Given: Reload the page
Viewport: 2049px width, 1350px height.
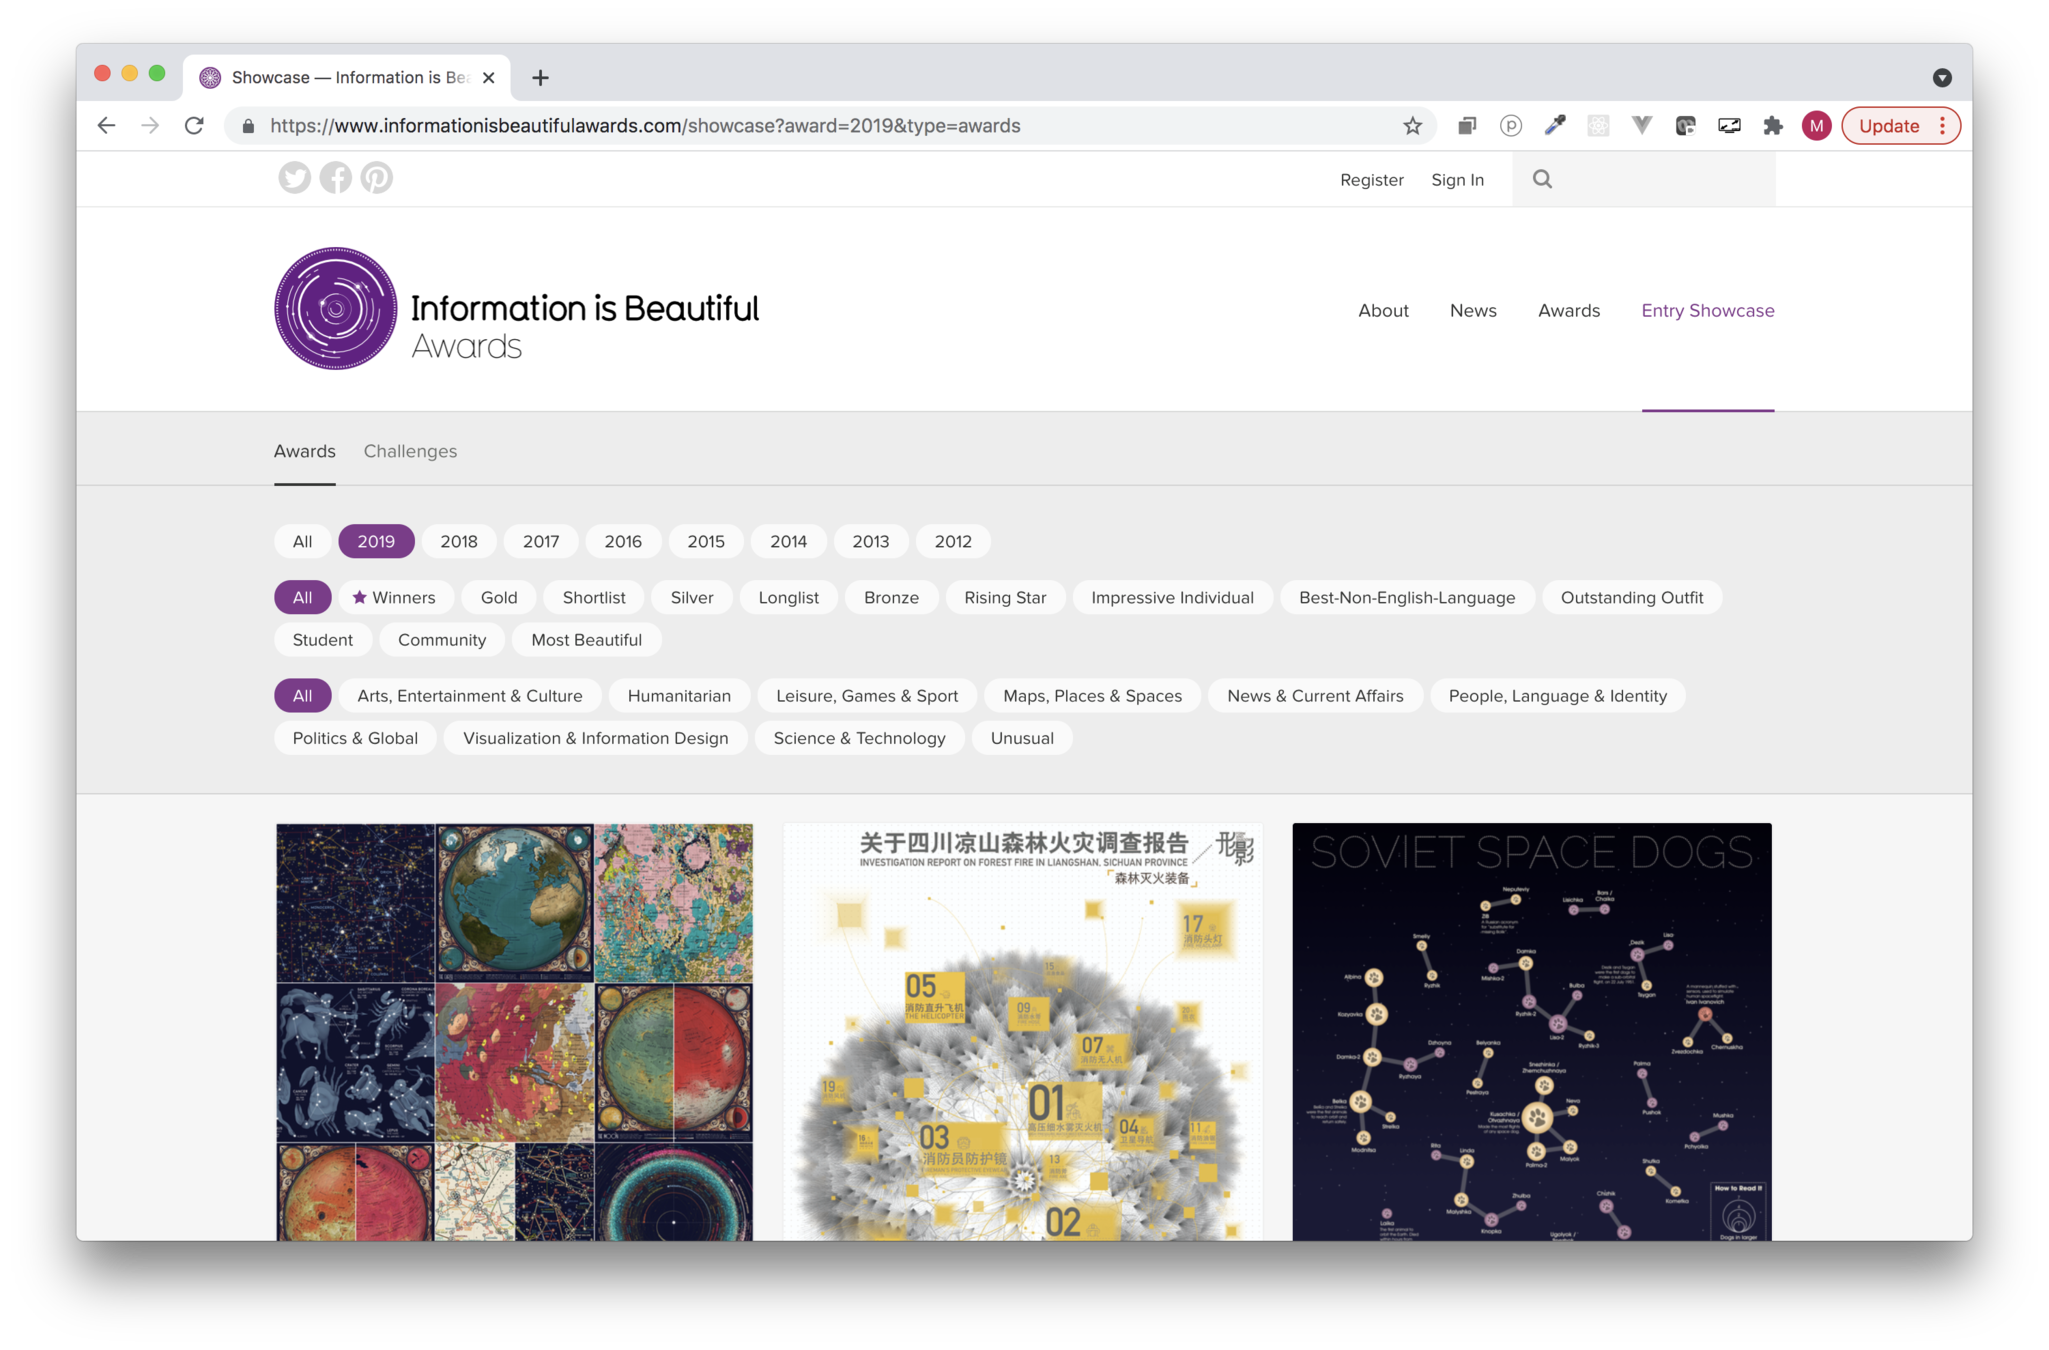Looking at the screenshot, I should coord(194,126).
